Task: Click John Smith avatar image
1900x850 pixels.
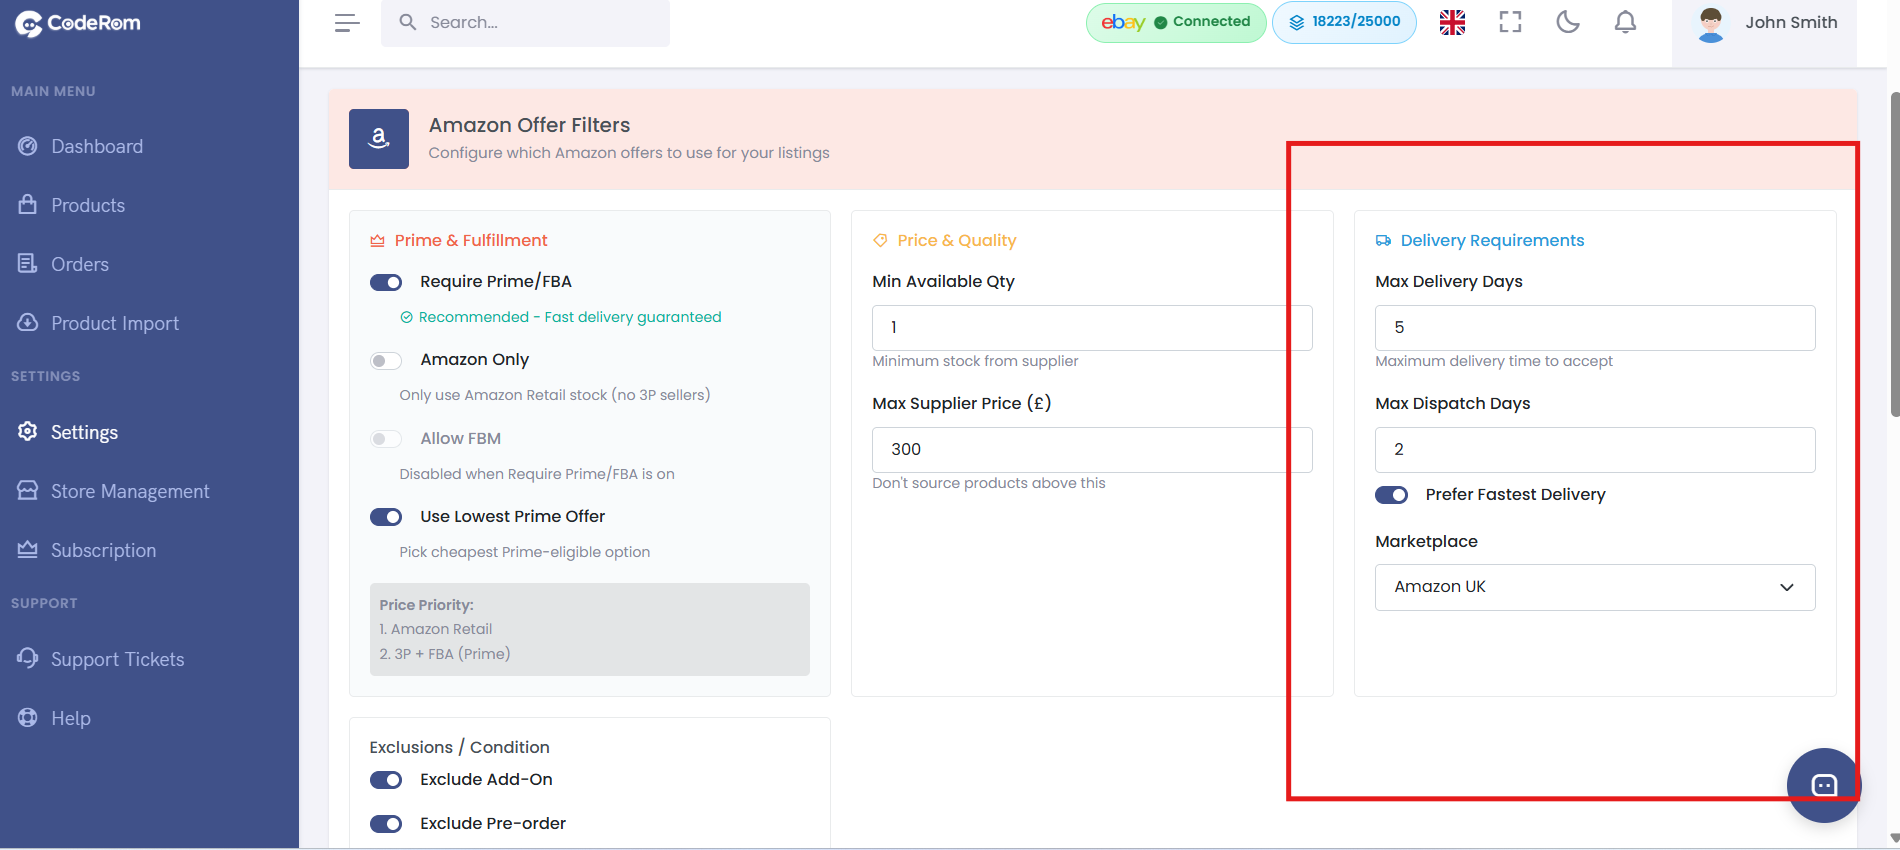Action: (1711, 24)
